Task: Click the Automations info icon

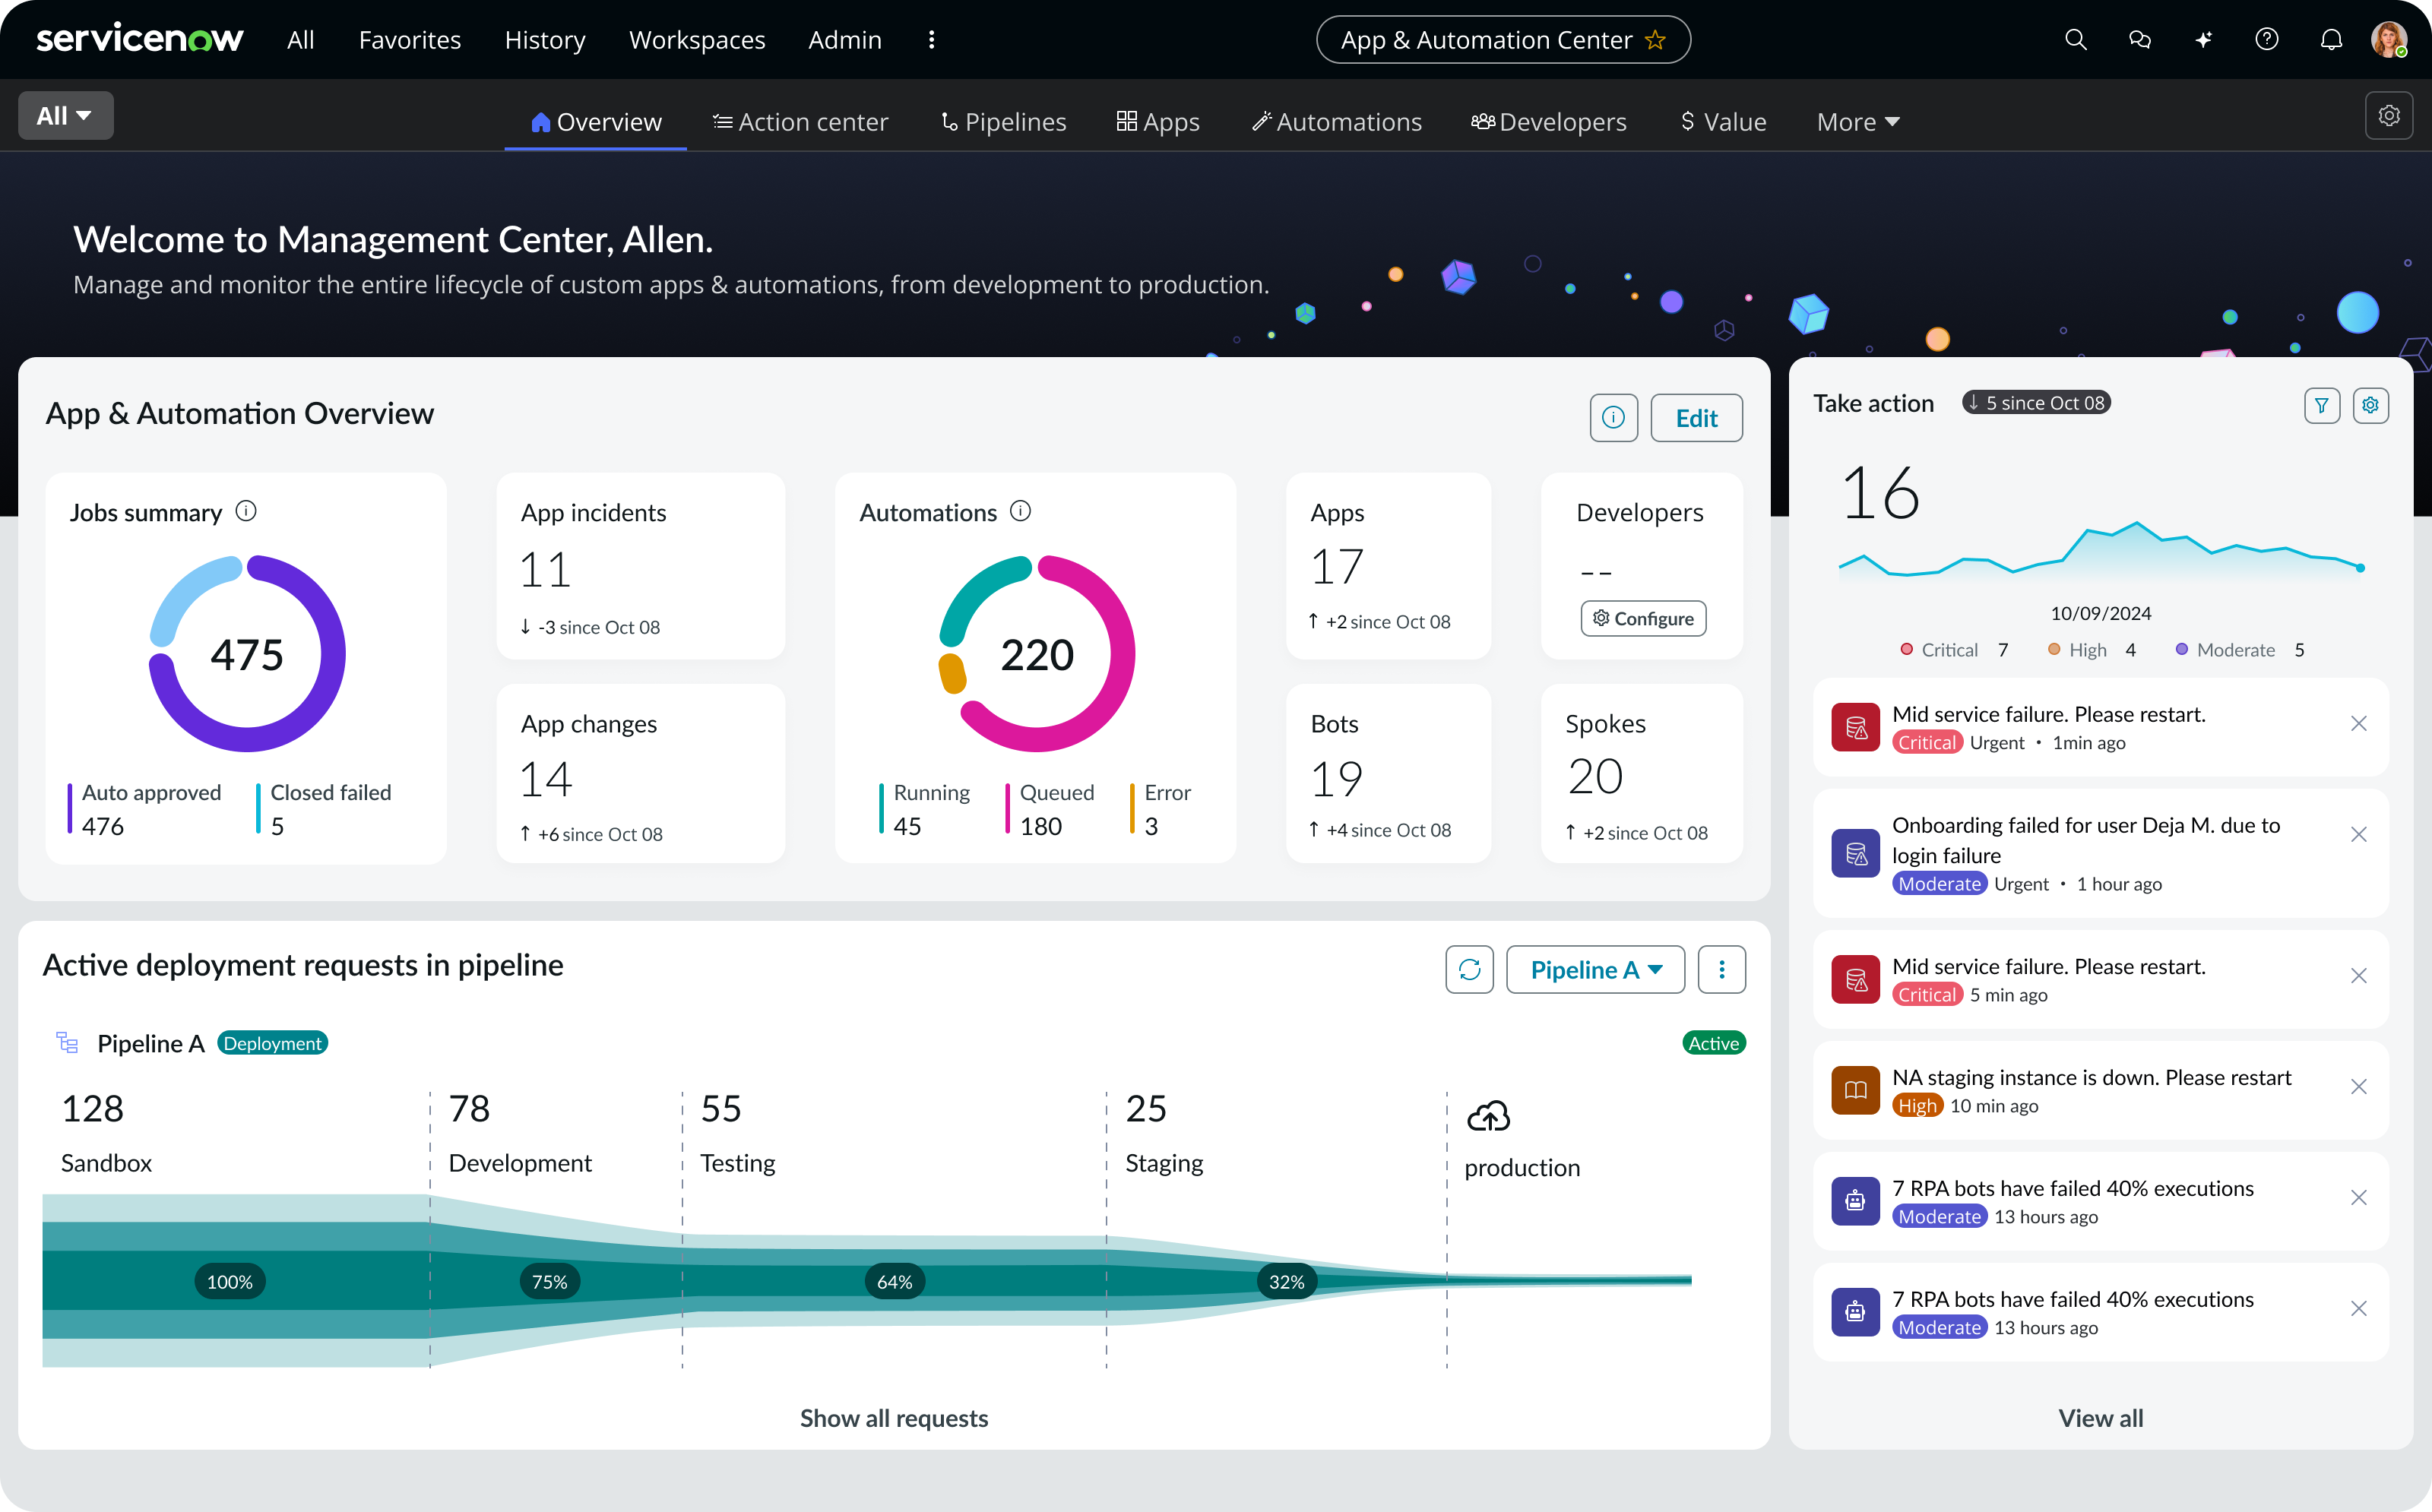Action: 1020,512
